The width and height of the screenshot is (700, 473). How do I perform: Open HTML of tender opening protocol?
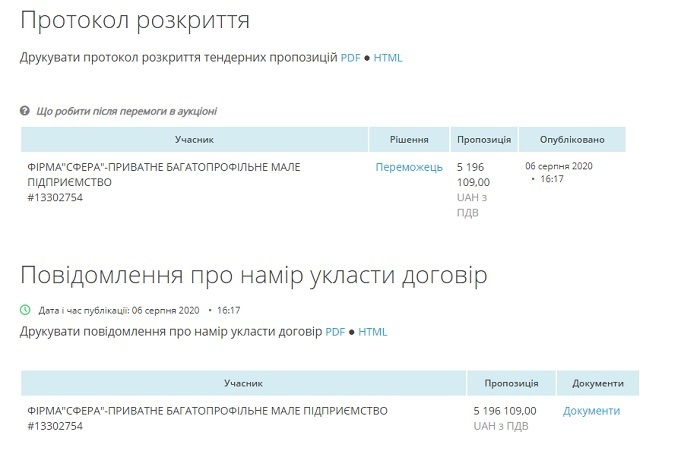388,58
